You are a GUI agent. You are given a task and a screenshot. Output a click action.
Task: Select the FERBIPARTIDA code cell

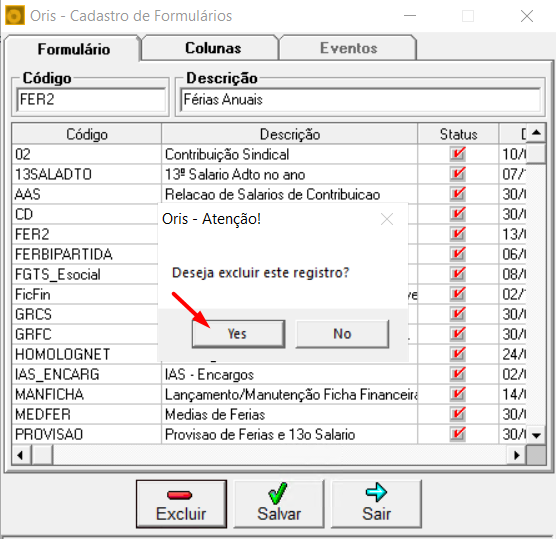85,254
